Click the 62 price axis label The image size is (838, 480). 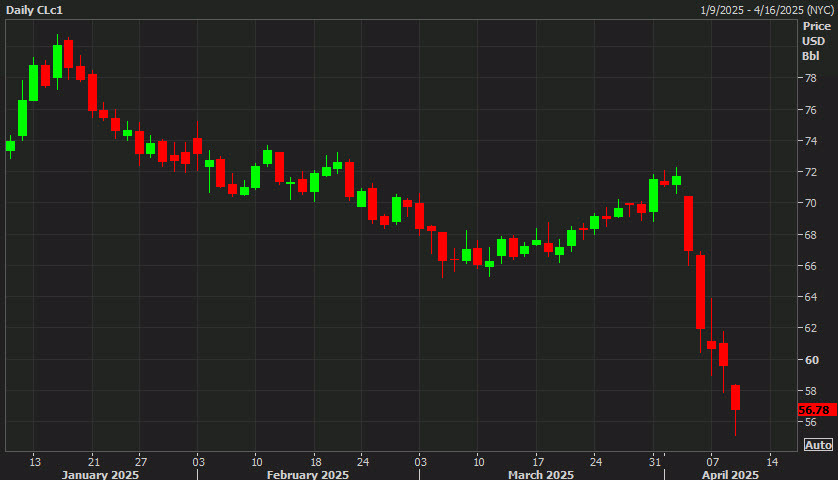(x=810, y=328)
